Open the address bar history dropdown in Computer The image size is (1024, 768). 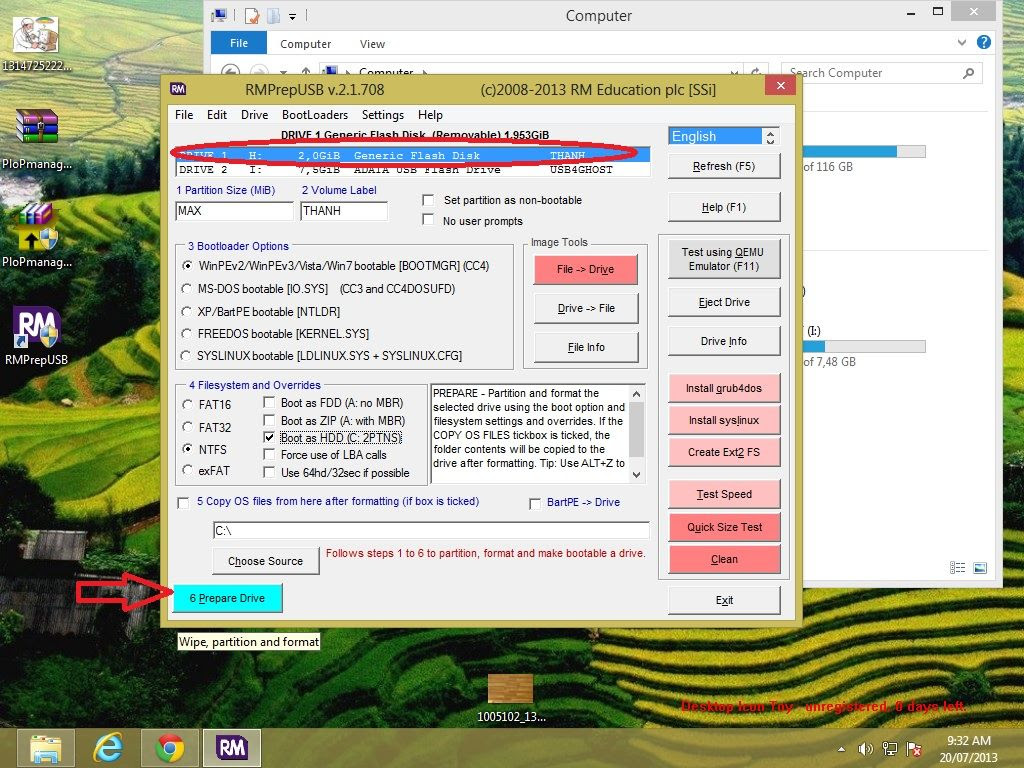735,72
